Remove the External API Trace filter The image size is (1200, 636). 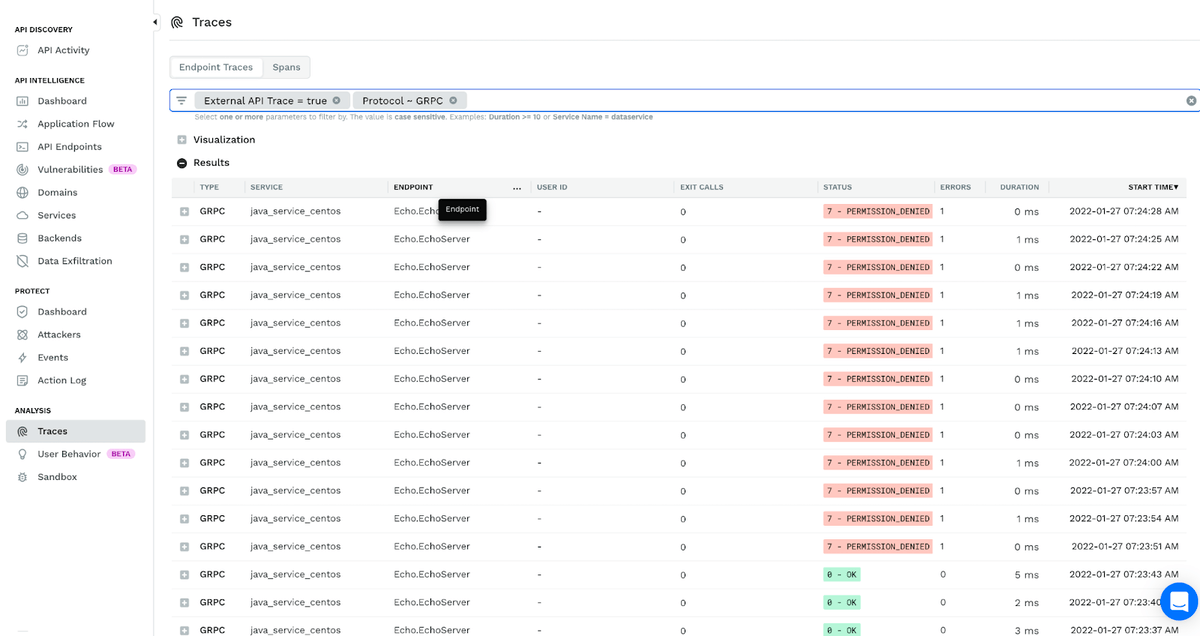337,100
